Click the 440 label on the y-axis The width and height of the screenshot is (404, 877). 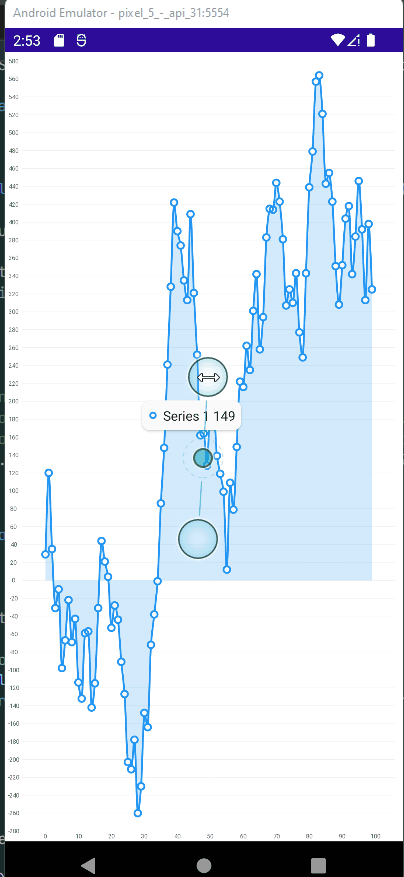click(13, 186)
